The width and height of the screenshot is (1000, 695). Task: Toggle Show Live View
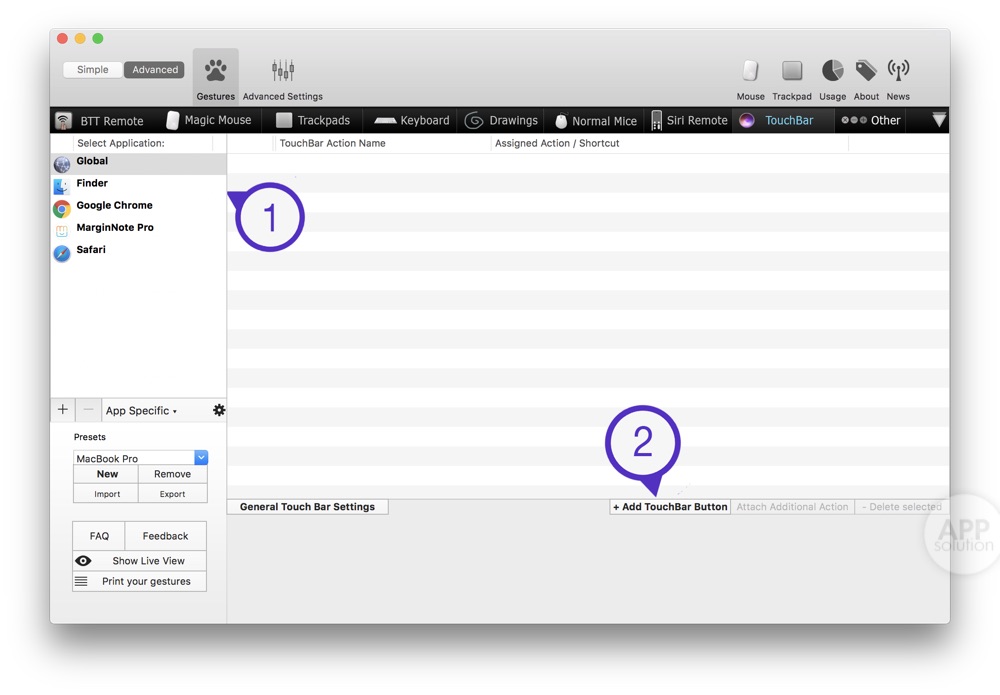tap(139, 561)
